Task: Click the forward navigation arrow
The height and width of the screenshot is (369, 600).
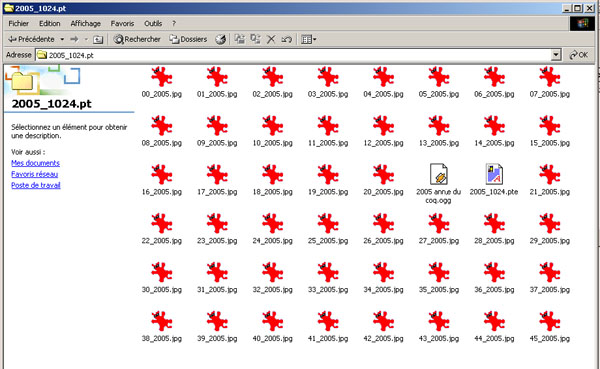Action: click(x=74, y=39)
